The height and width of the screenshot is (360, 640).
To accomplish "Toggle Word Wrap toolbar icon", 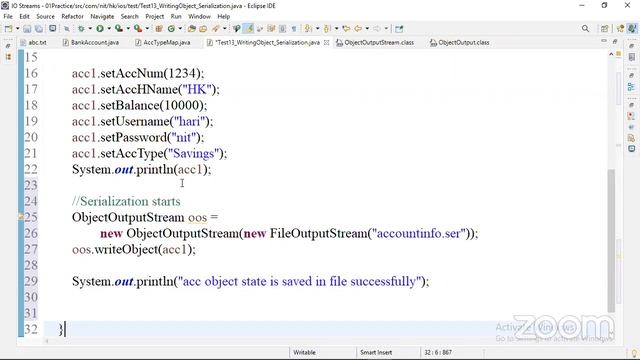I will point(271,29).
